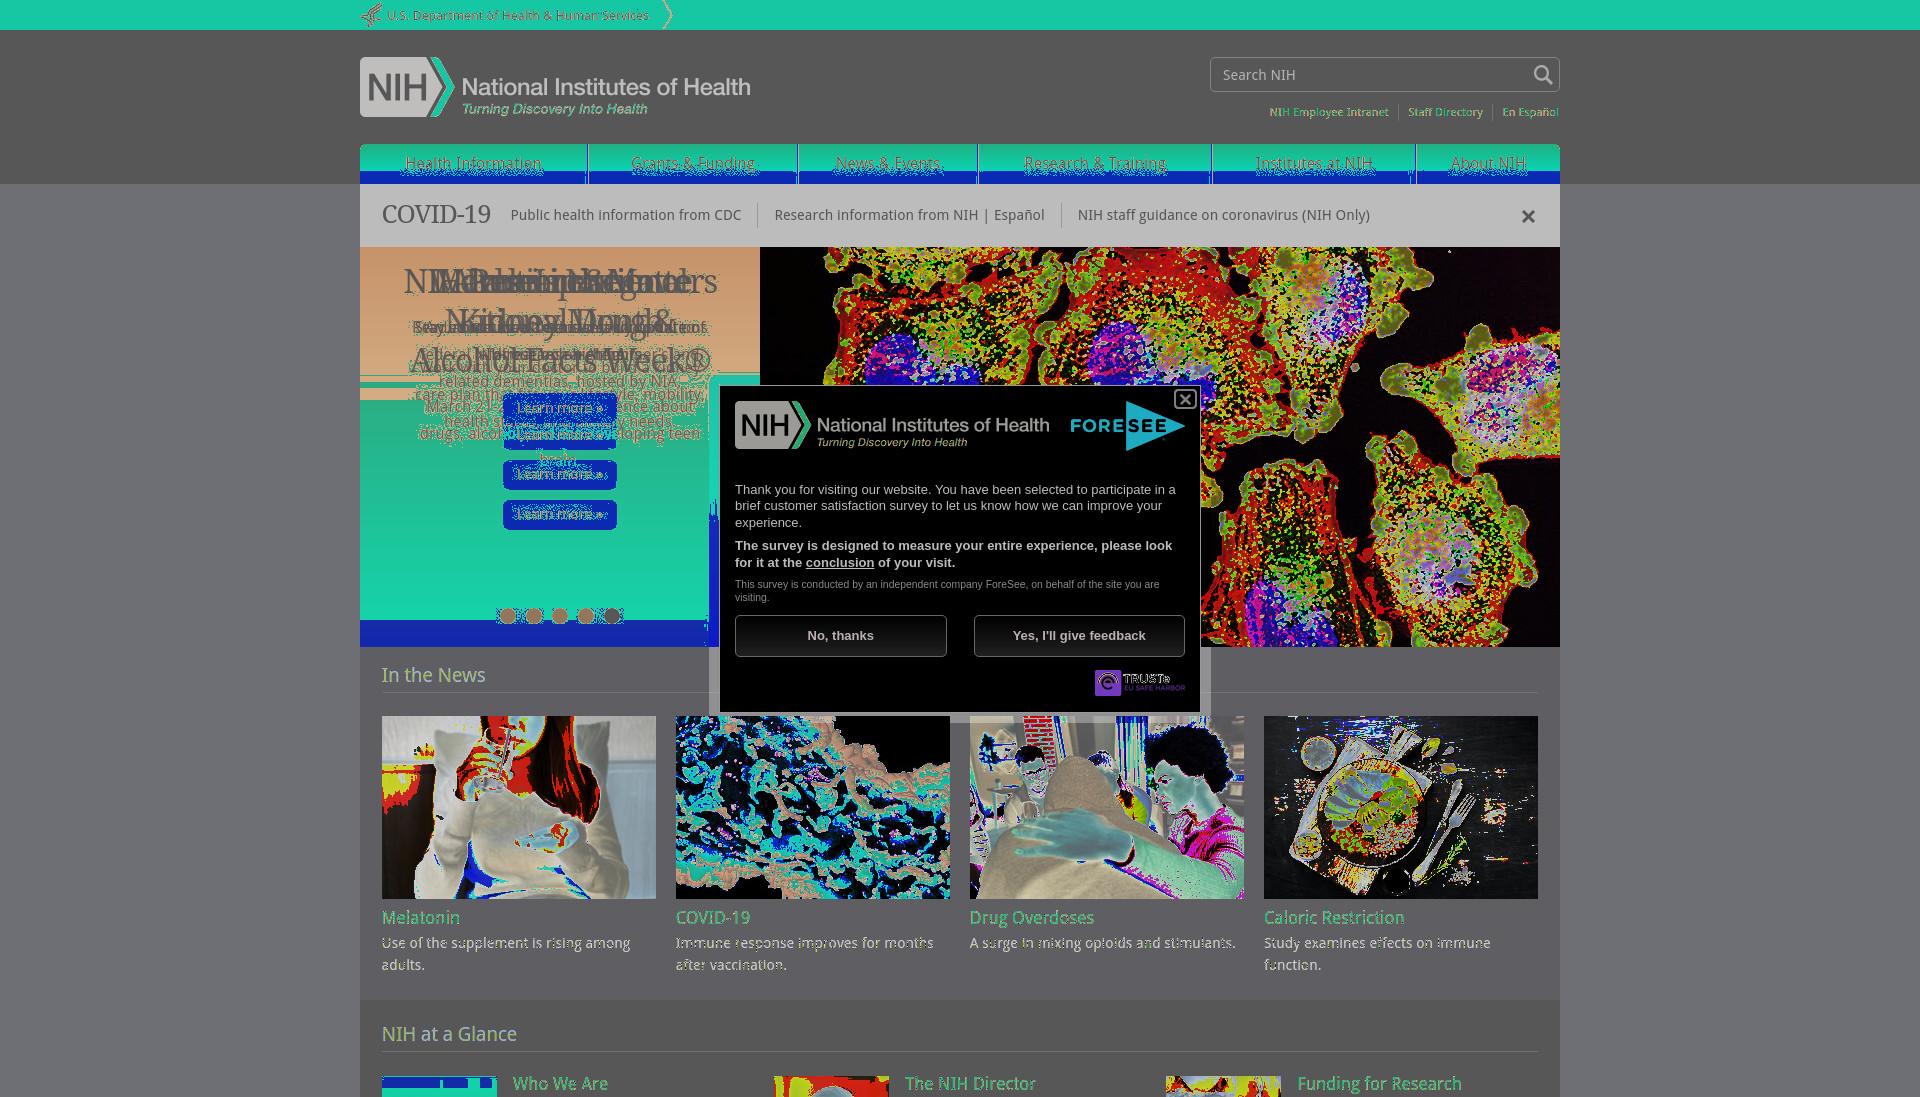Open the Who We Are link
1920x1097 pixels.
[x=560, y=1084]
